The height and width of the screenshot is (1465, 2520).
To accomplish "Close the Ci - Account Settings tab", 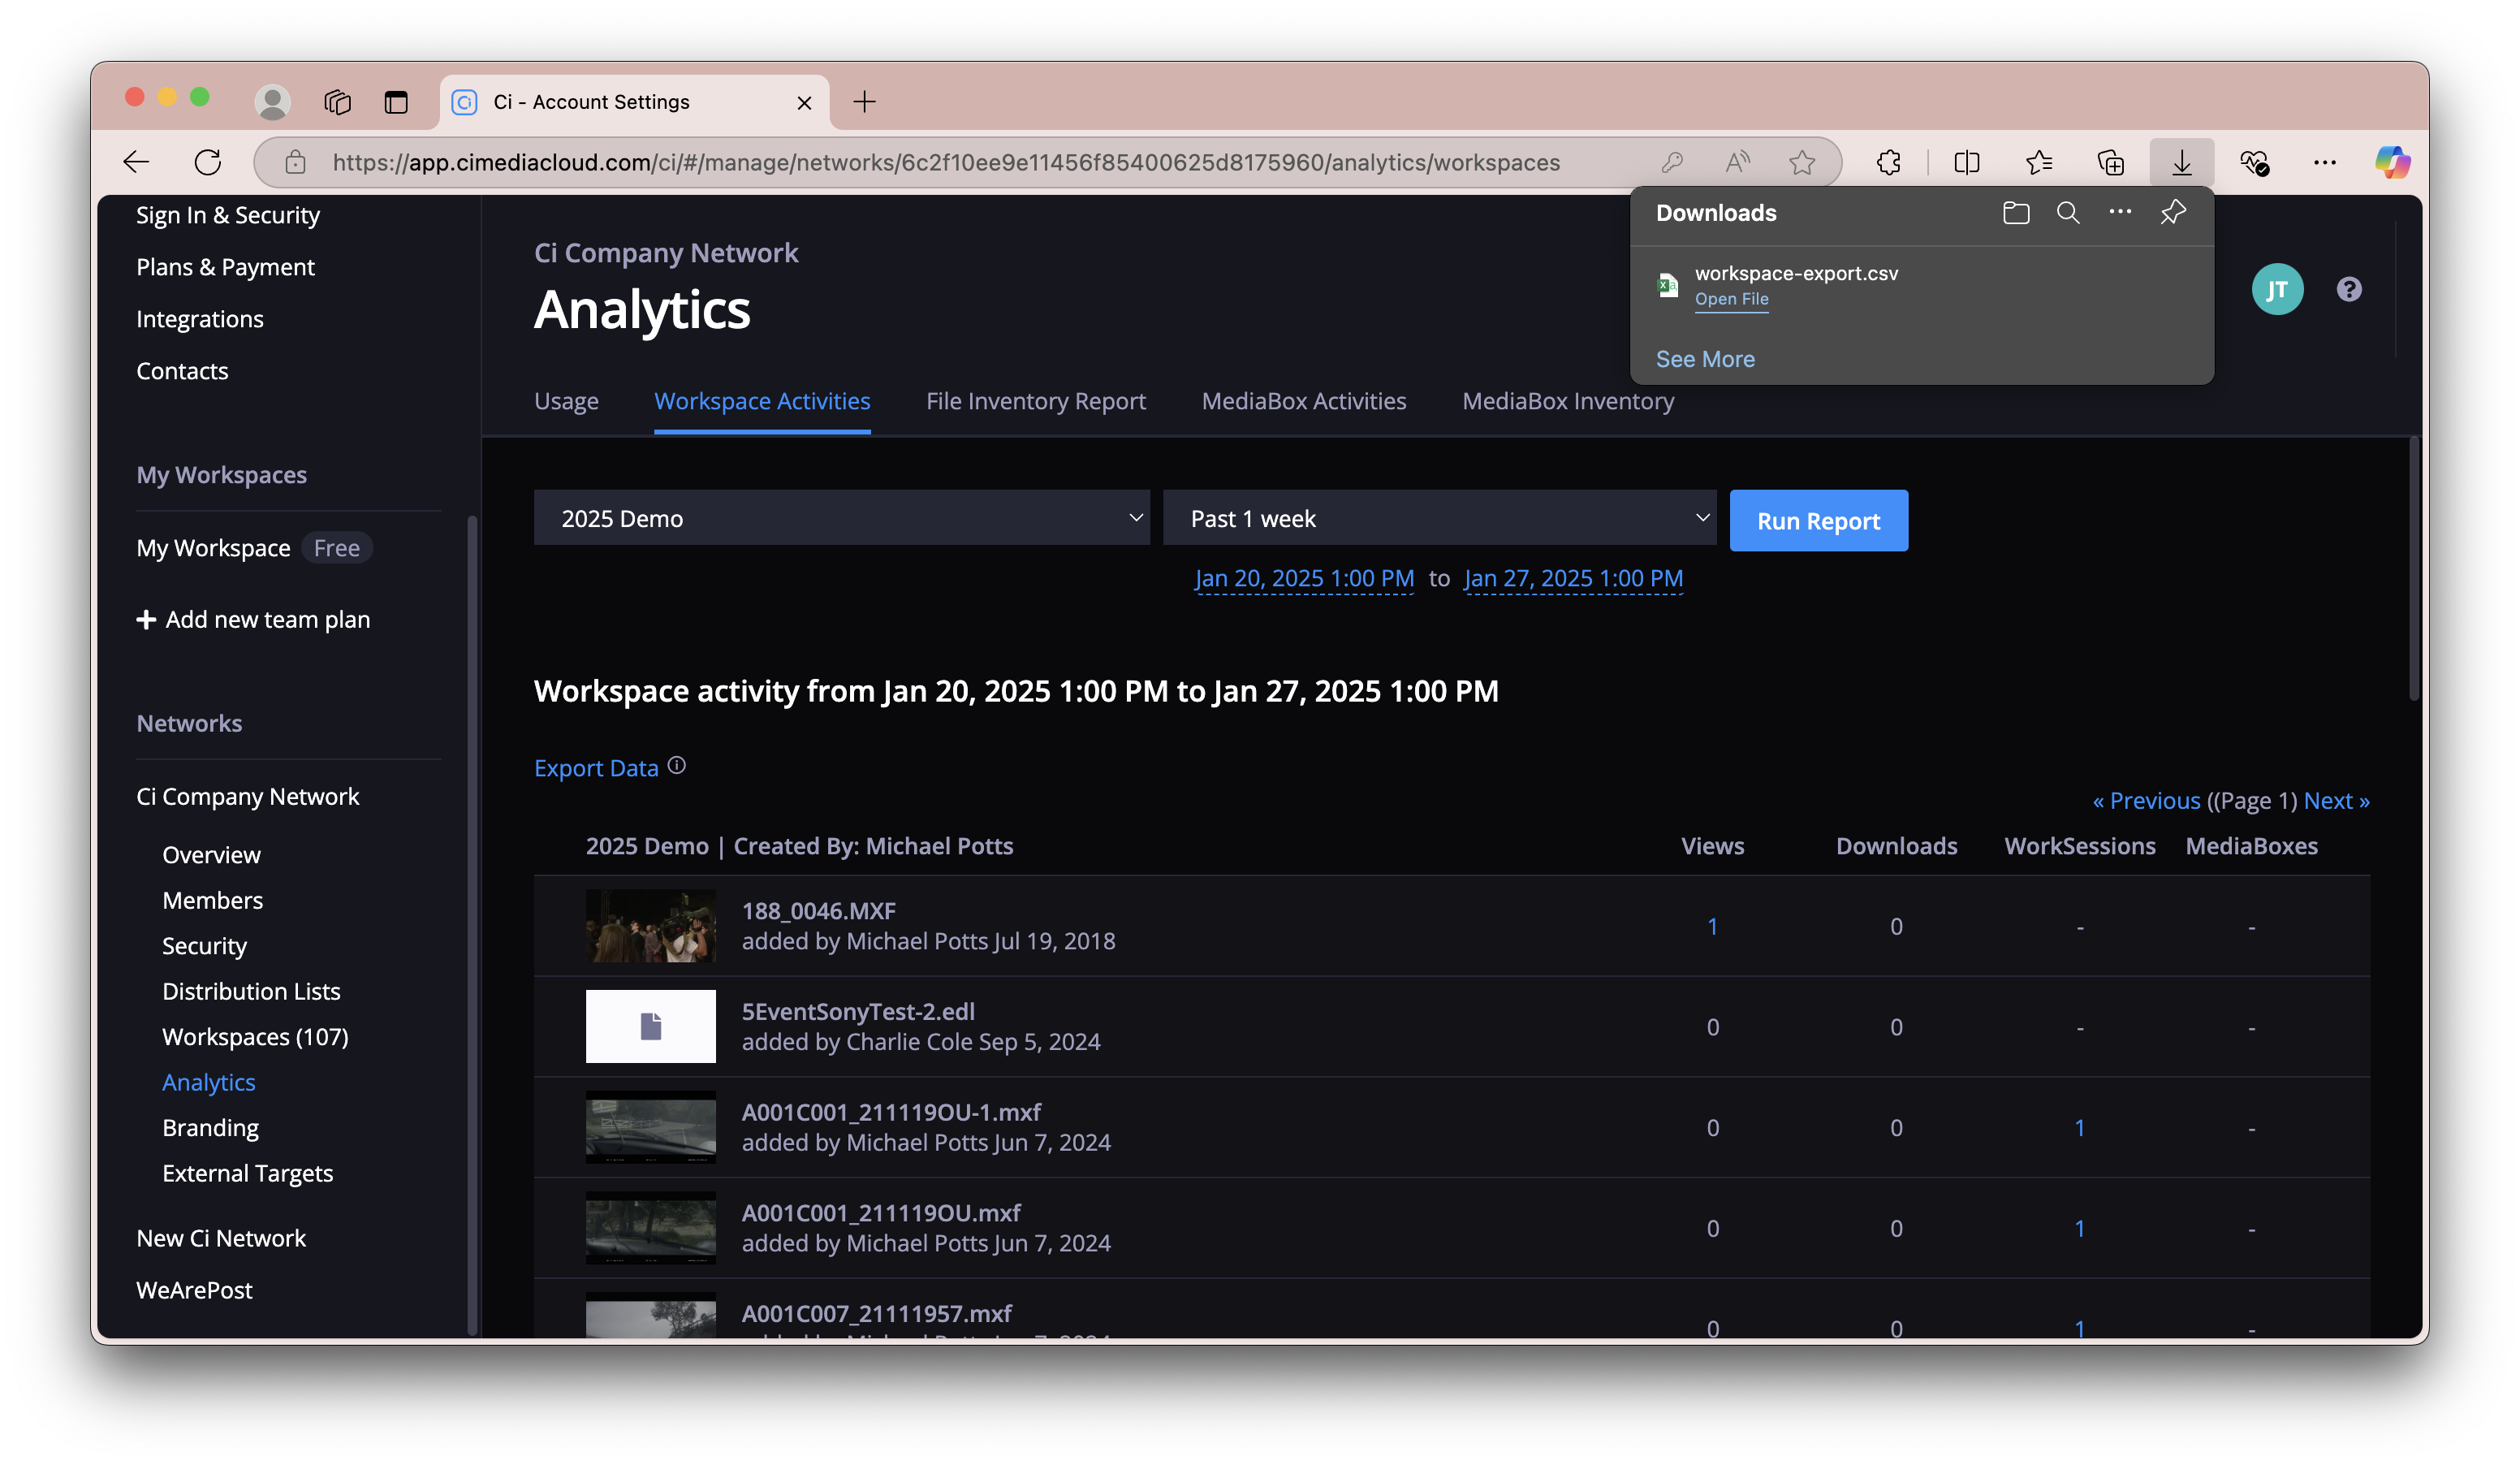I will (x=804, y=102).
